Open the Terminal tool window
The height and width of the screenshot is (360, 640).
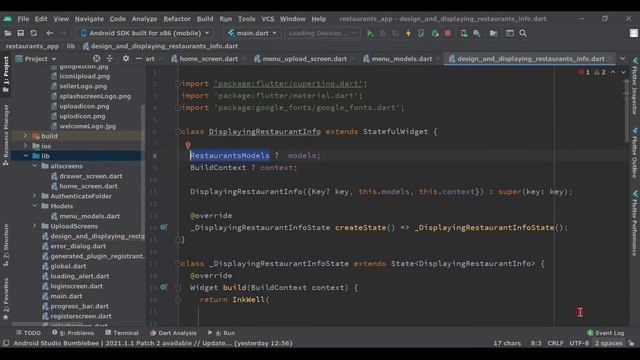(x=122, y=333)
